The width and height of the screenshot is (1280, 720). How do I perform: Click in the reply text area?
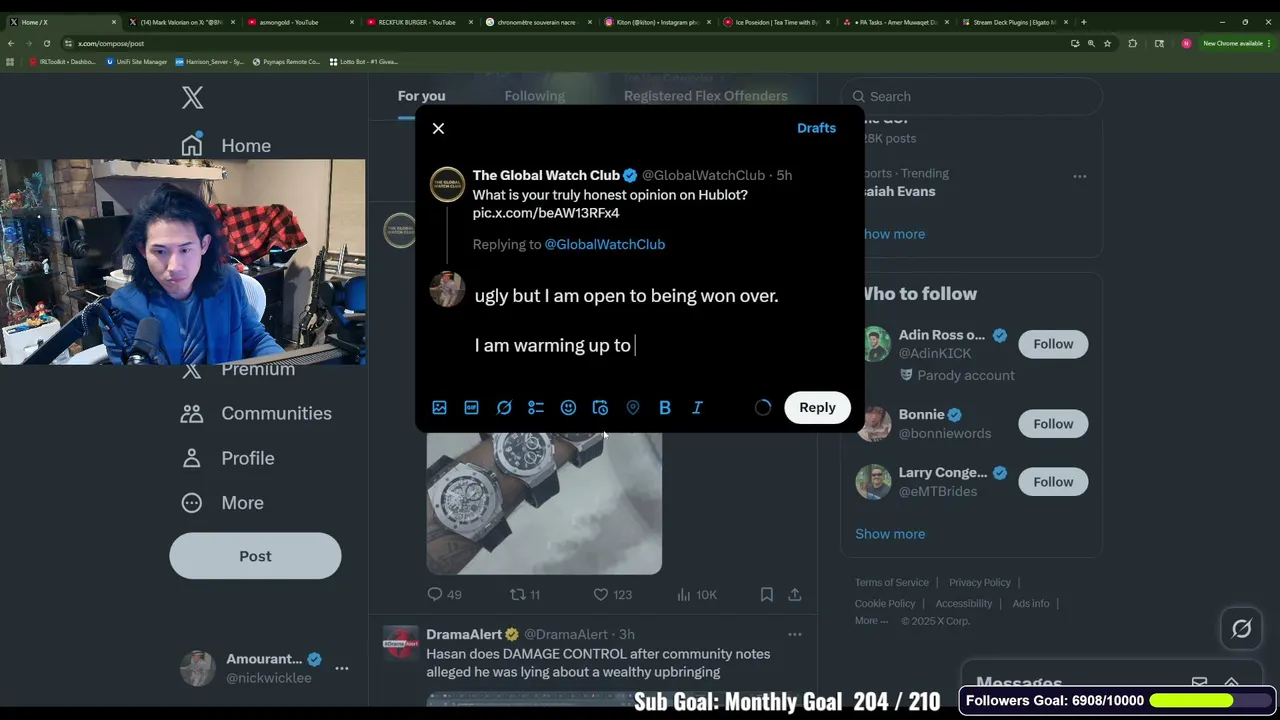tap(660, 320)
